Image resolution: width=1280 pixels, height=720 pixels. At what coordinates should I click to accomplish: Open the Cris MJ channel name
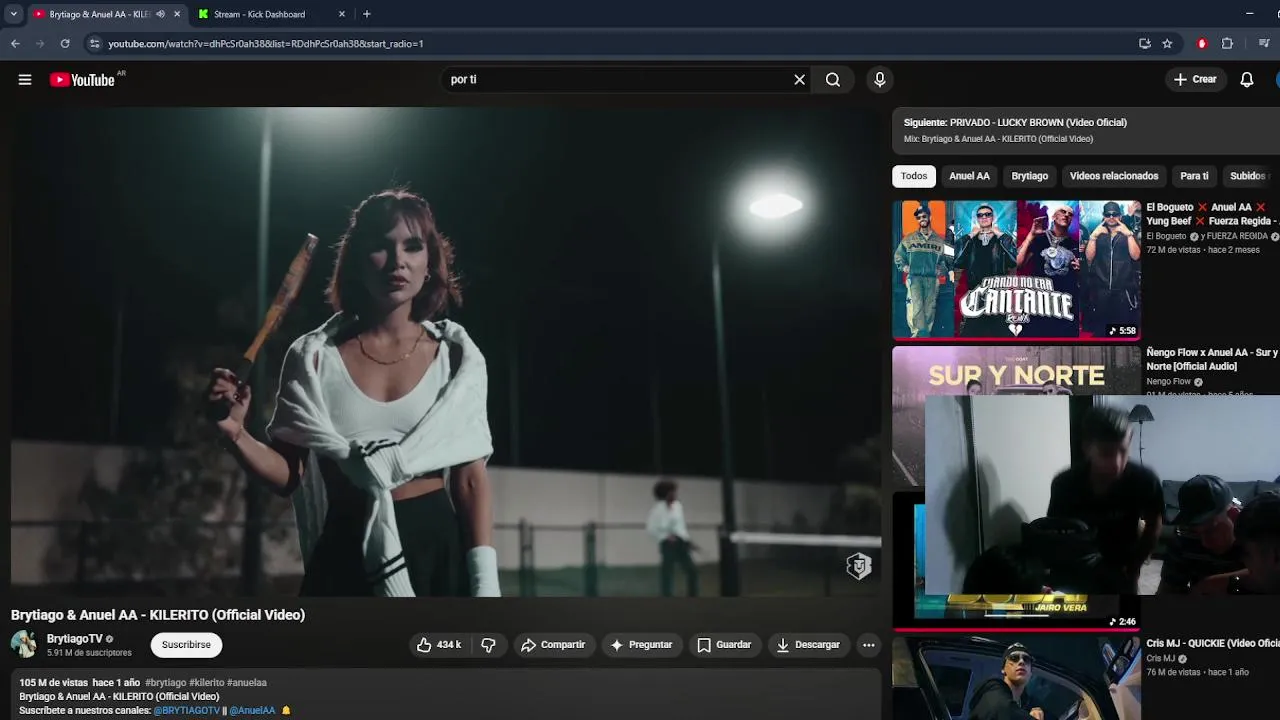click(1161, 659)
